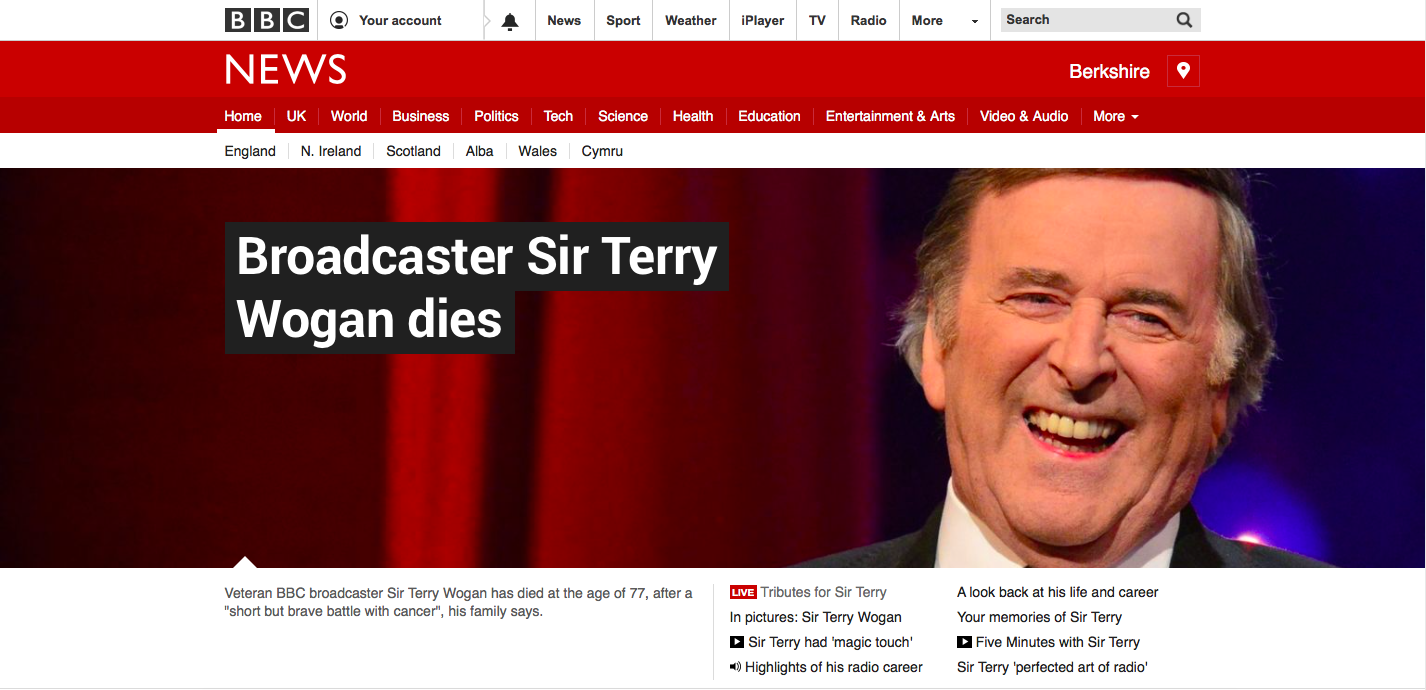The height and width of the screenshot is (690, 1426).
Task: Select the Politics tab
Action: point(496,116)
